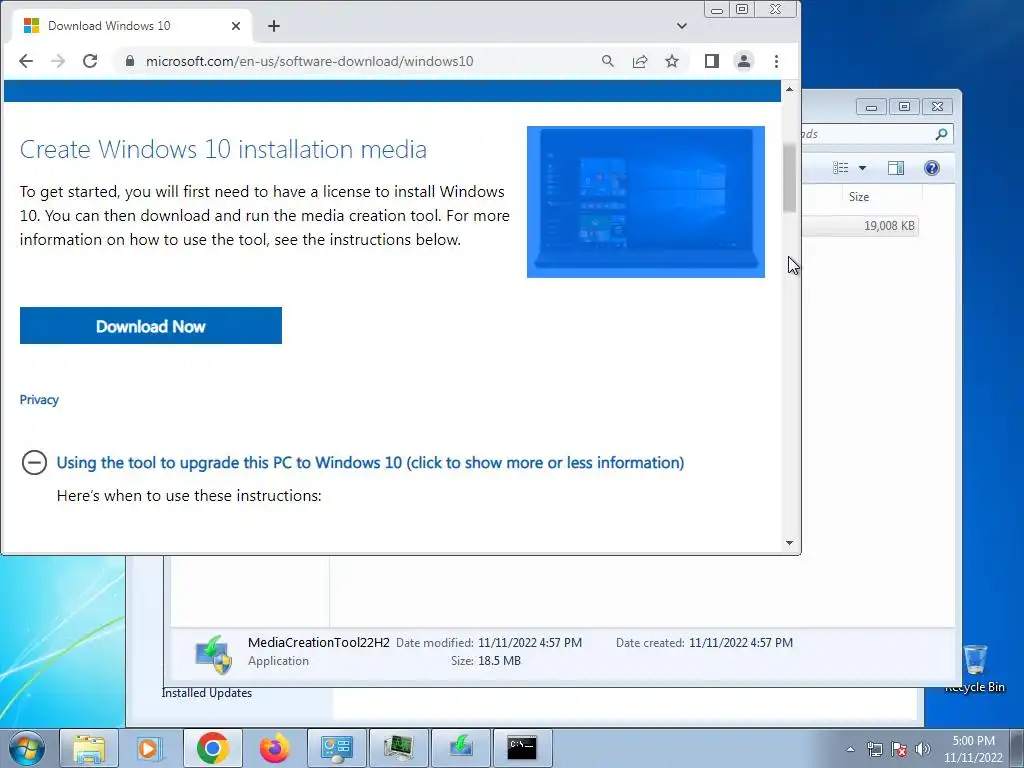The height and width of the screenshot is (768, 1024).
Task: Click Date created value in details pane
Action: tap(741, 643)
